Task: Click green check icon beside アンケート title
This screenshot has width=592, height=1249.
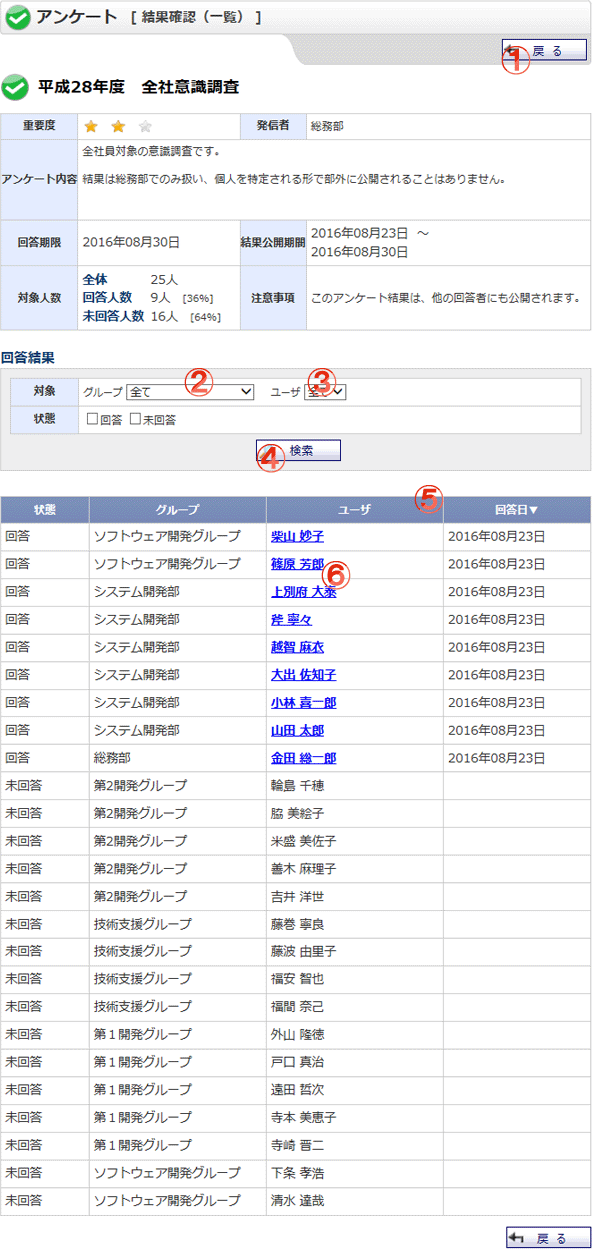Action: click(17, 17)
